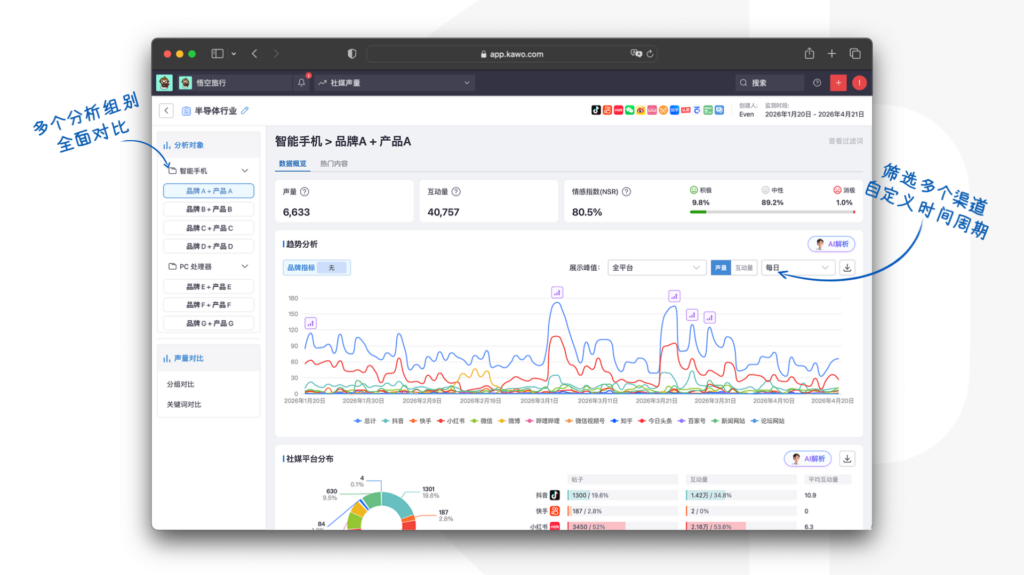Toggle 微博 series in chart legend

tap(509, 421)
